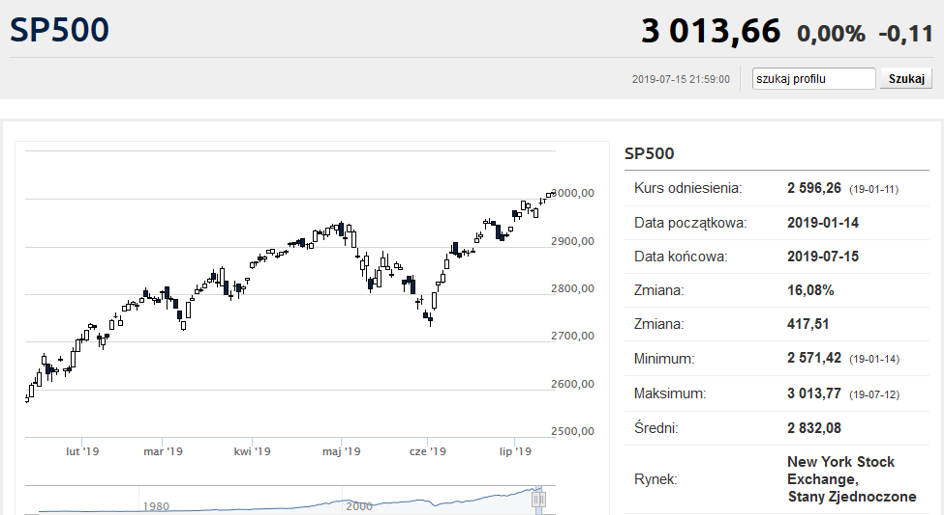
Task: Click the 'lut '19' x-axis label
Action: click(x=82, y=451)
